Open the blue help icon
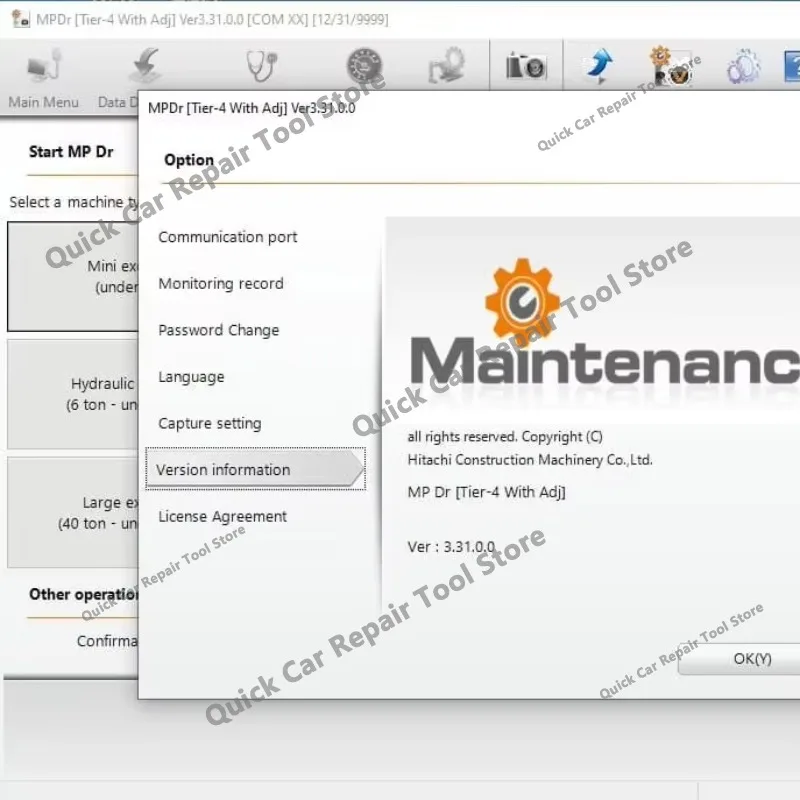 click(x=792, y=66)
